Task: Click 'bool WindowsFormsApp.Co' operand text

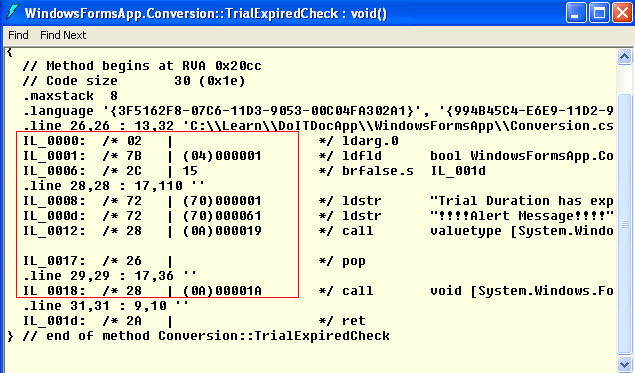Action: point(522,156)
